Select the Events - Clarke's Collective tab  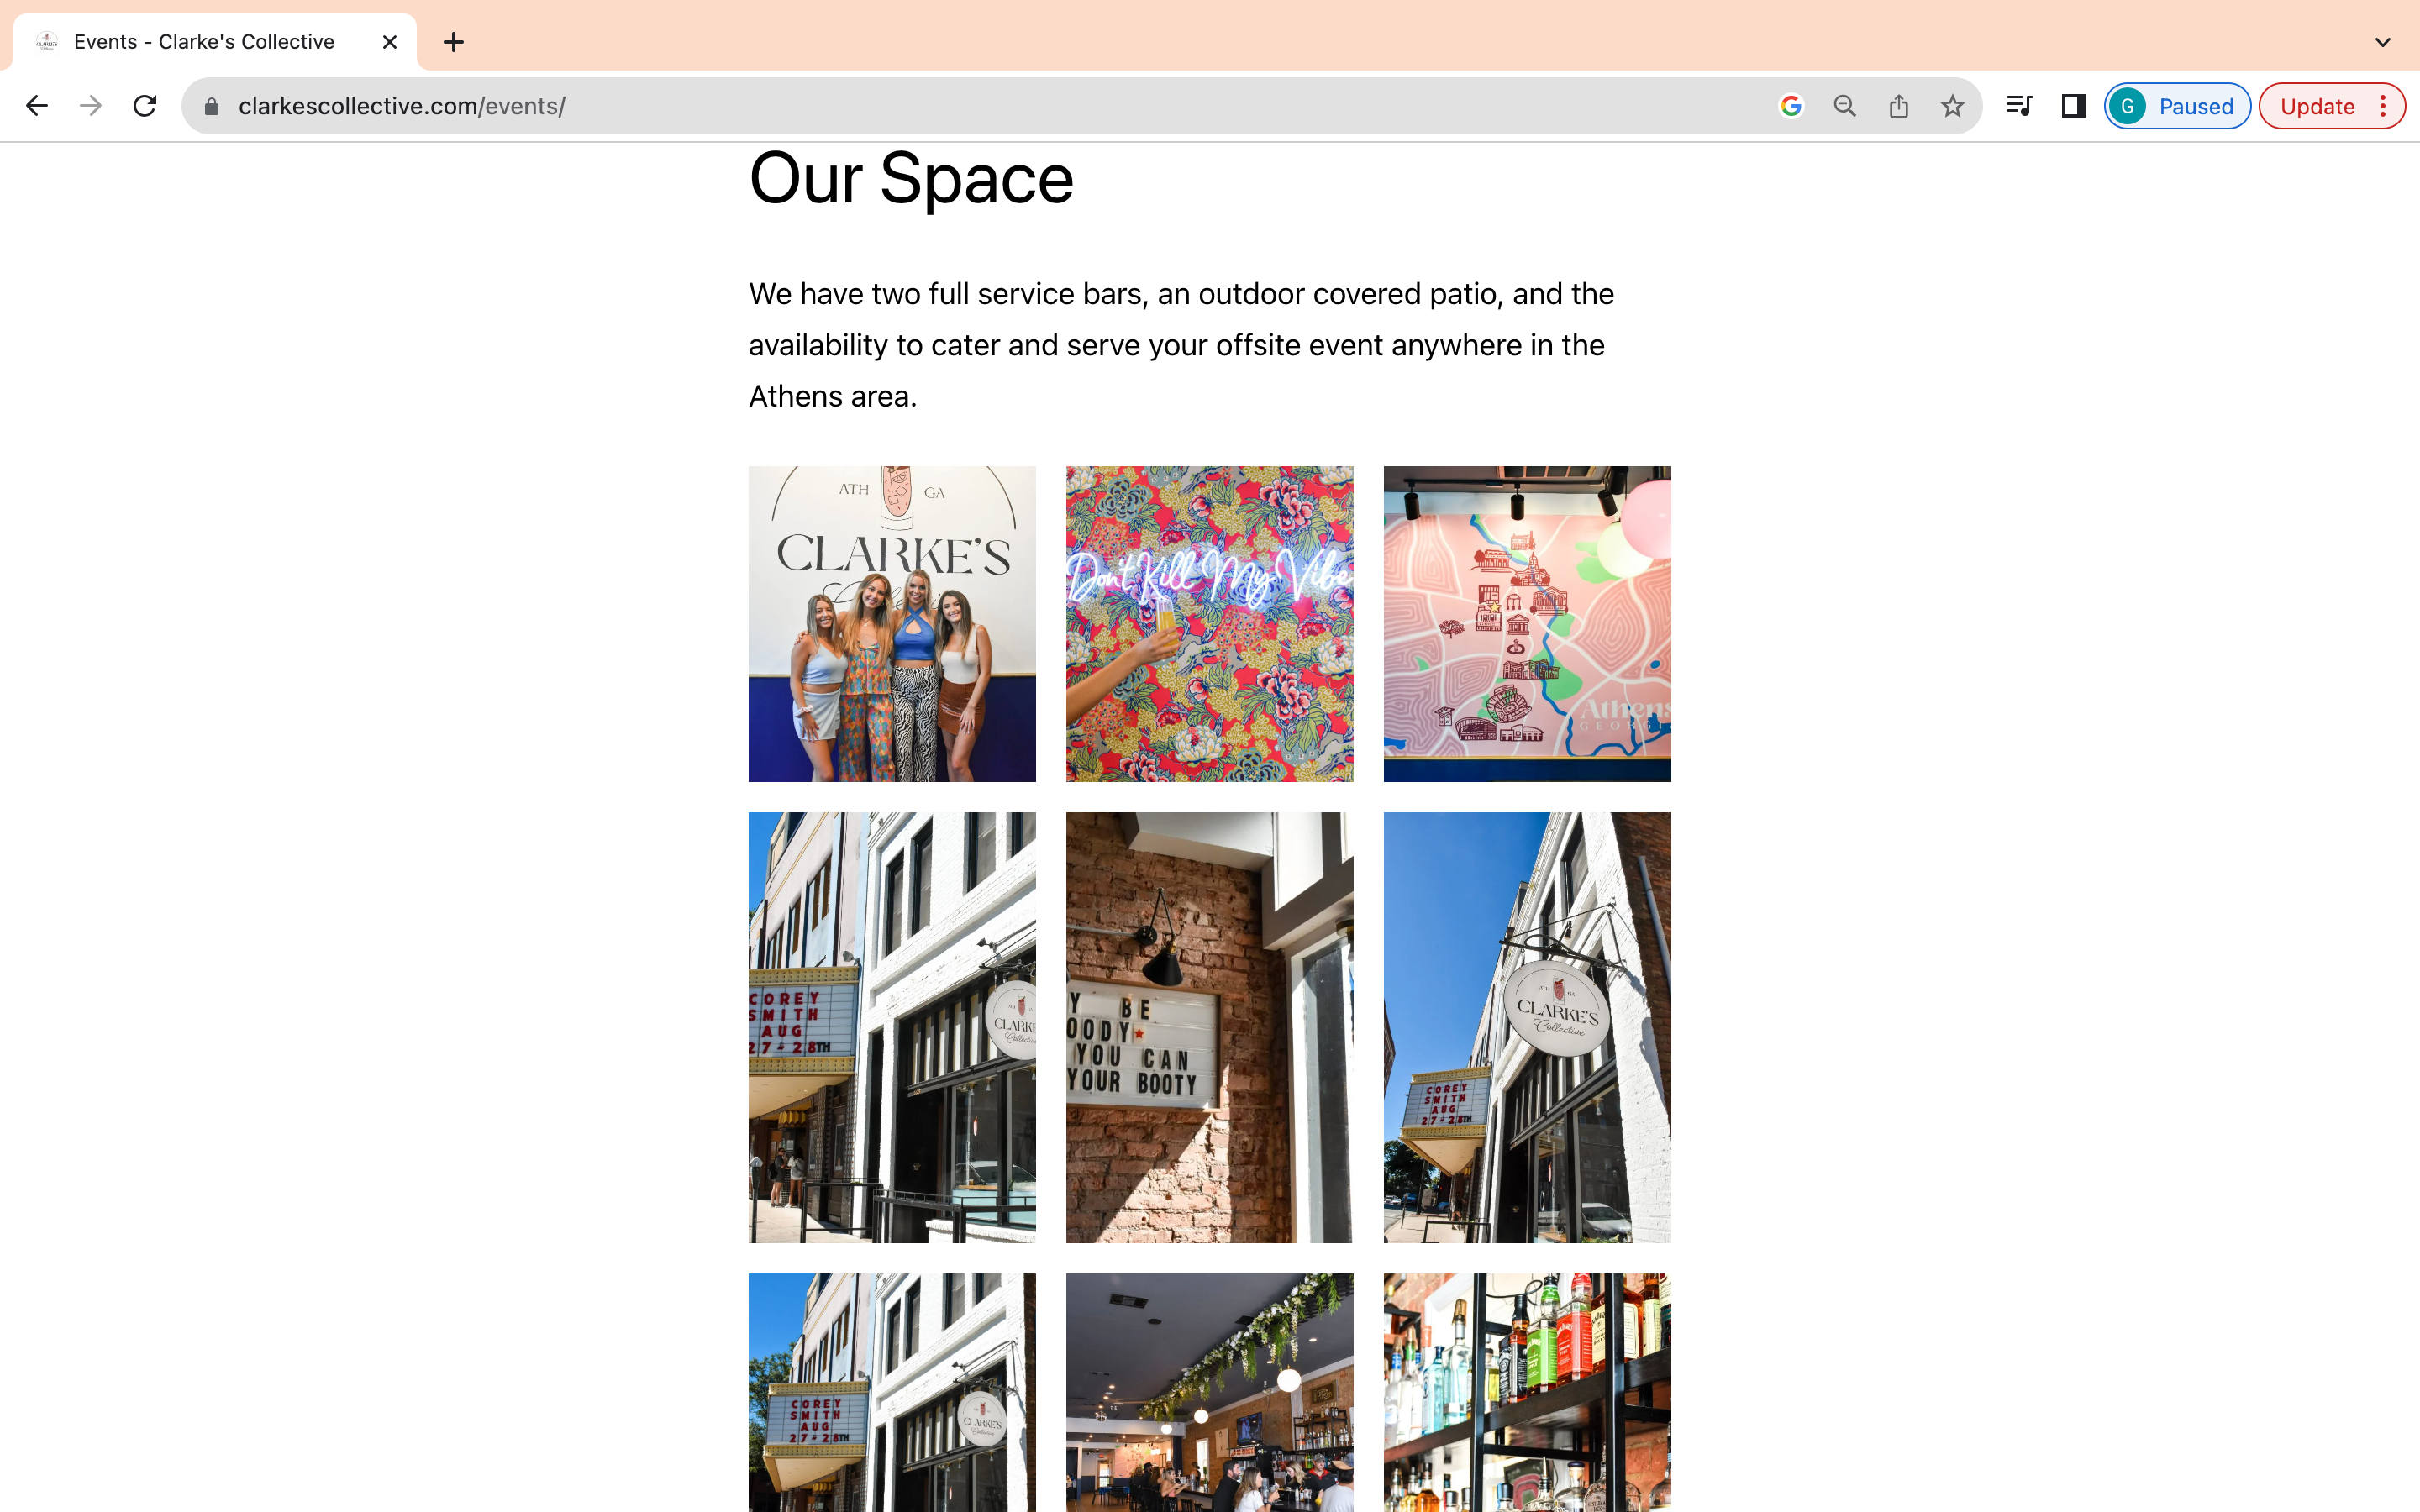tap(204, 42)
